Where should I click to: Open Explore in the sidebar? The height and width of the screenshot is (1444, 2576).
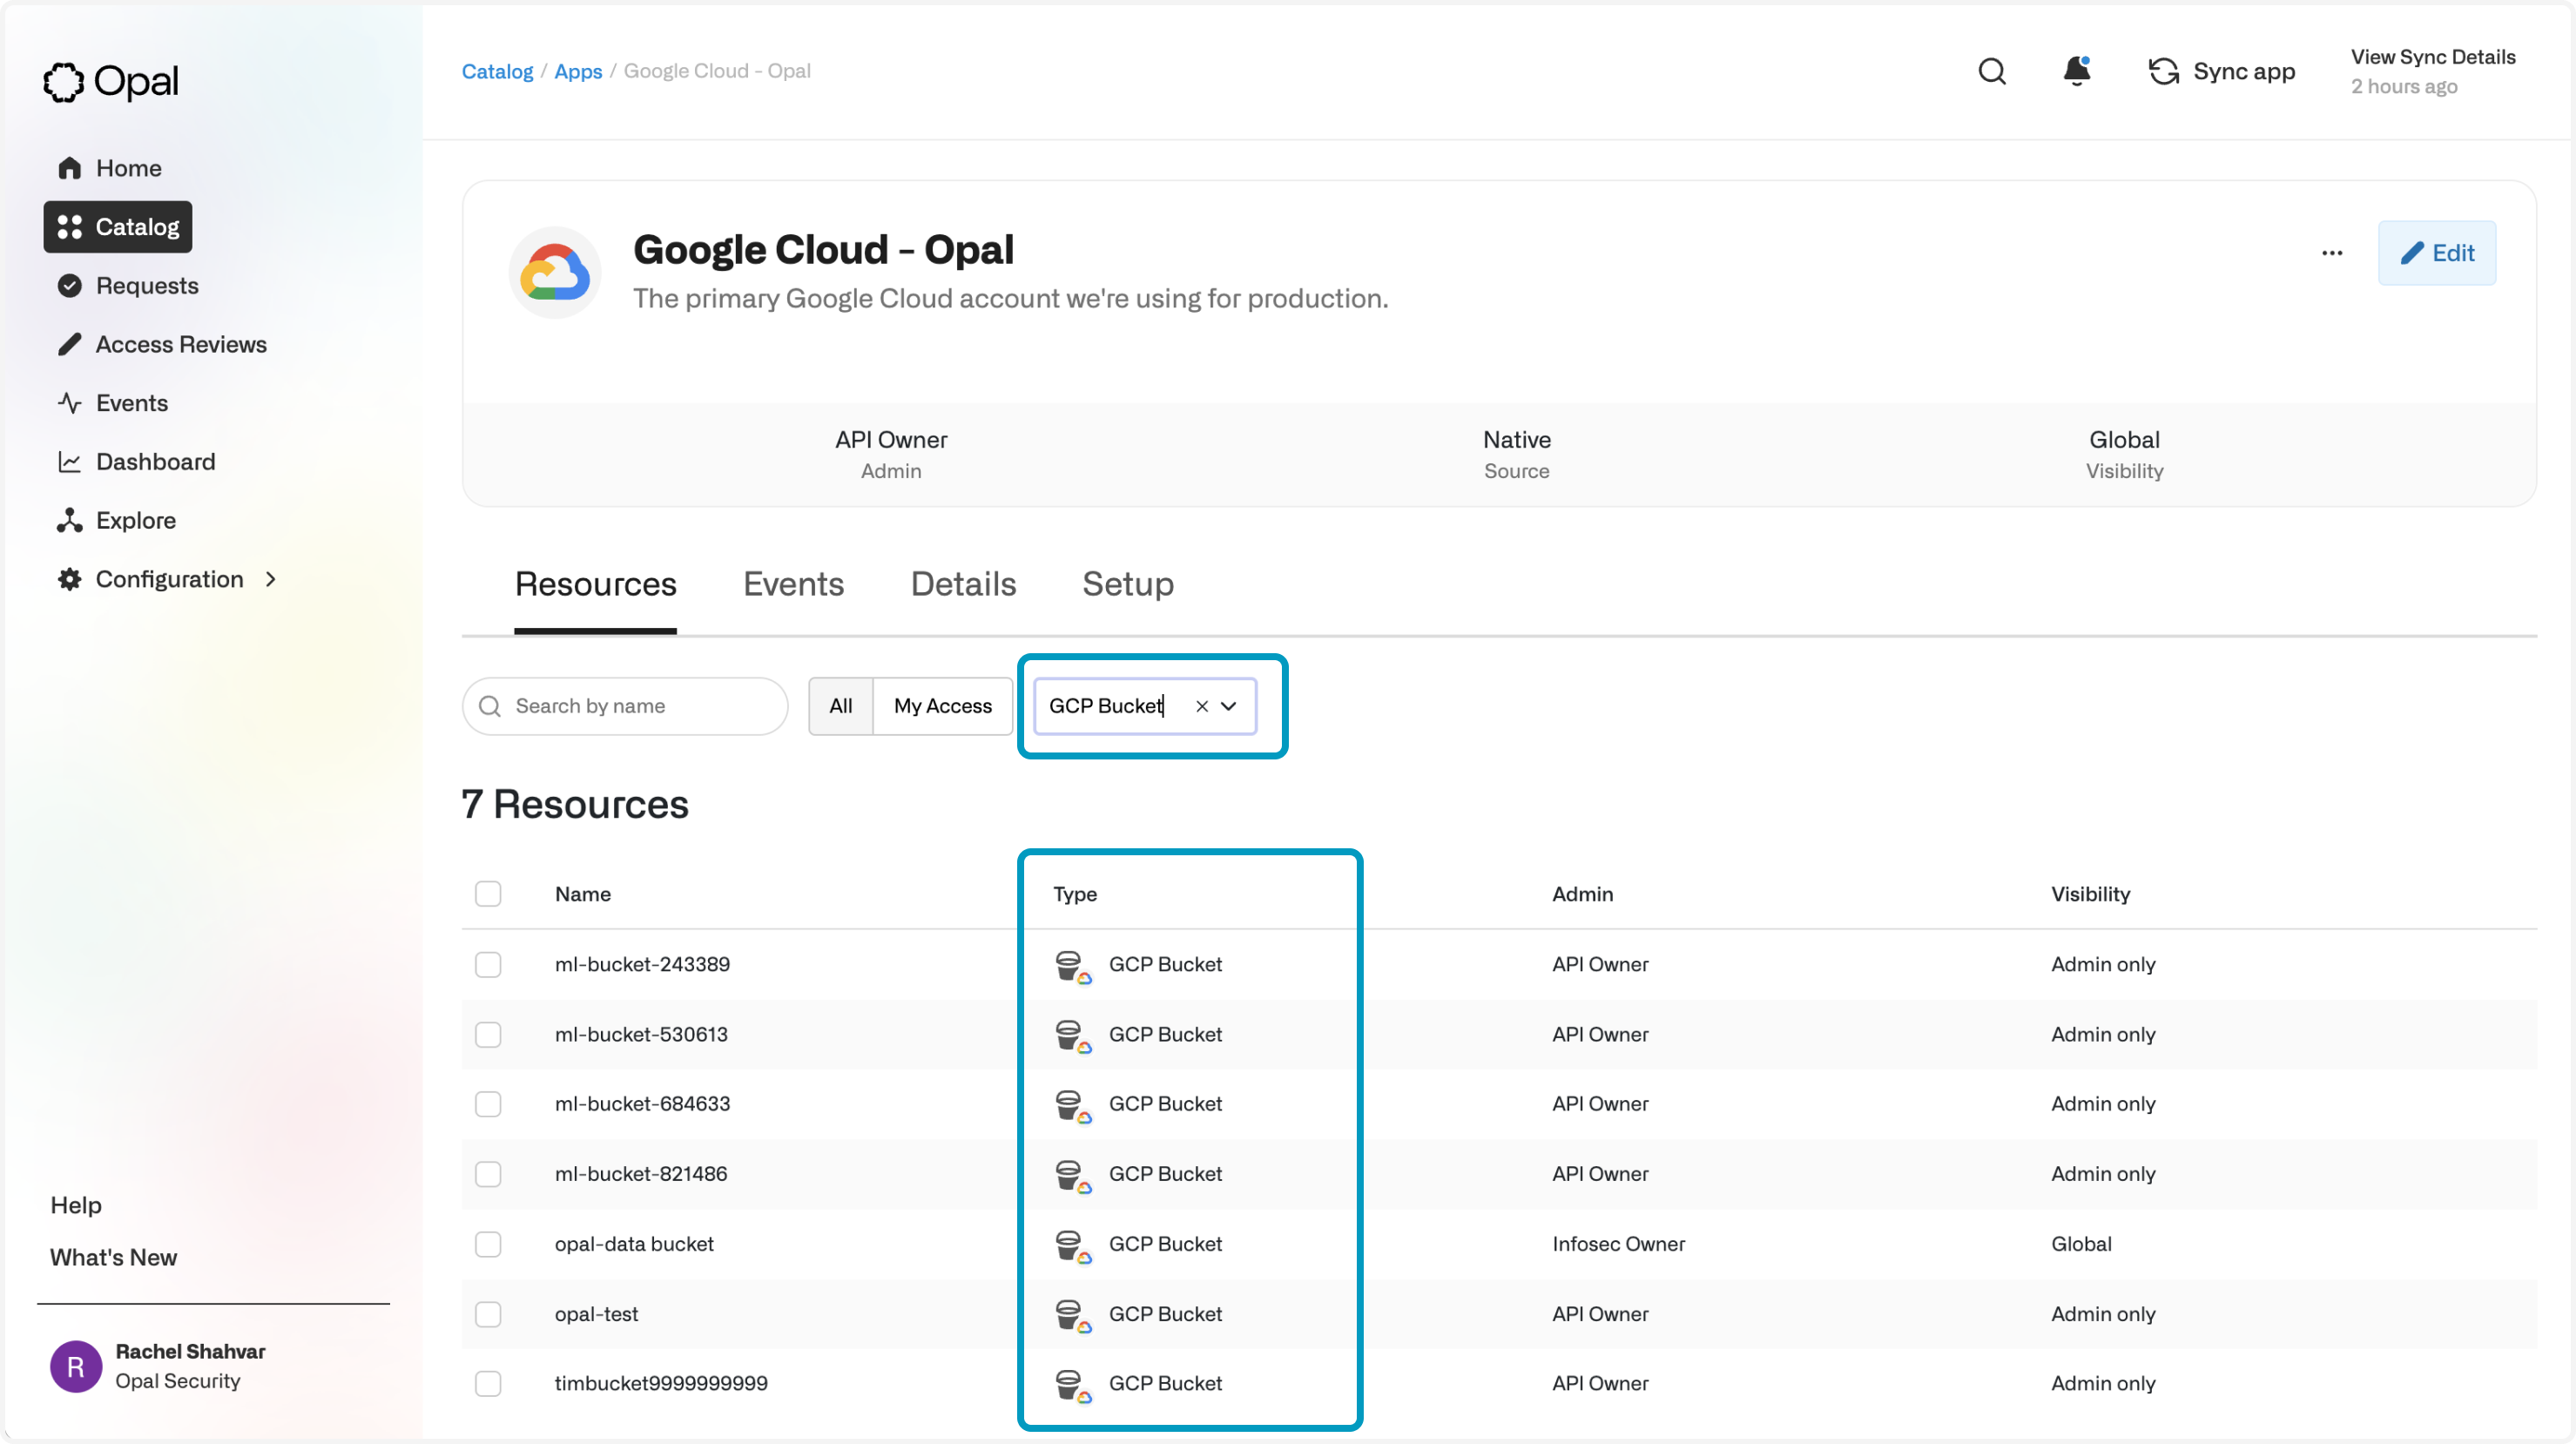pos(136,521)
